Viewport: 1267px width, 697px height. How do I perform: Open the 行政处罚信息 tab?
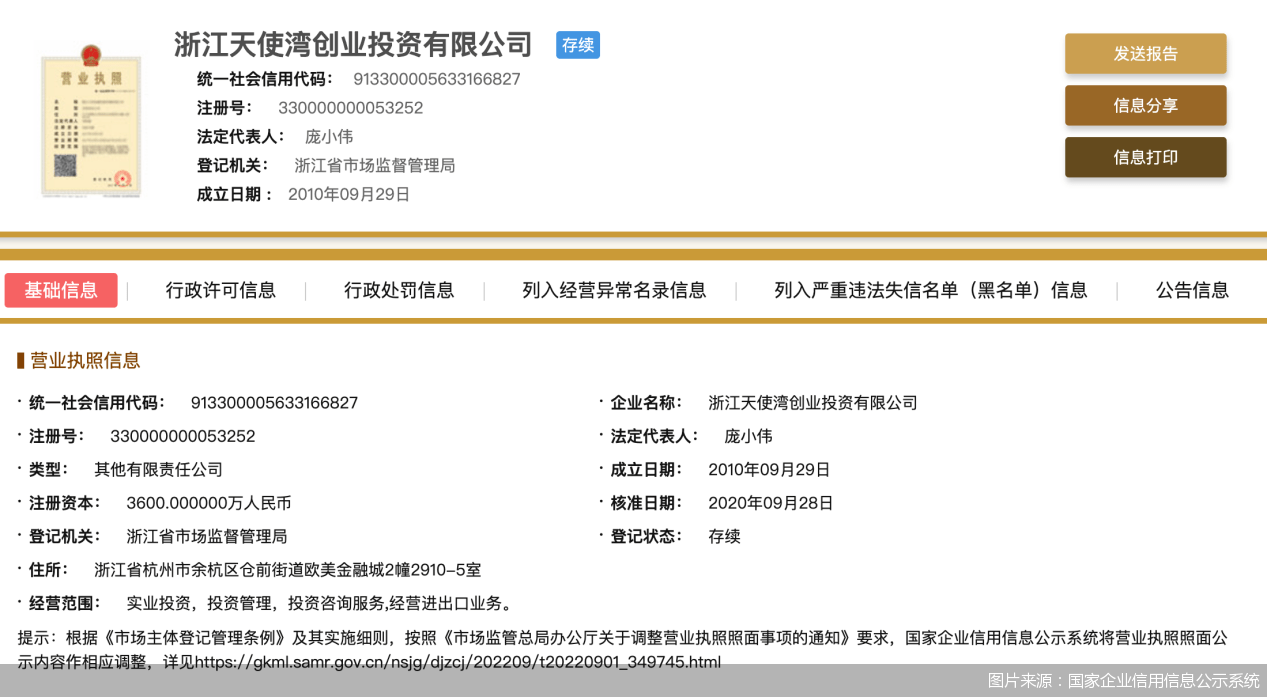pos(399,290)
